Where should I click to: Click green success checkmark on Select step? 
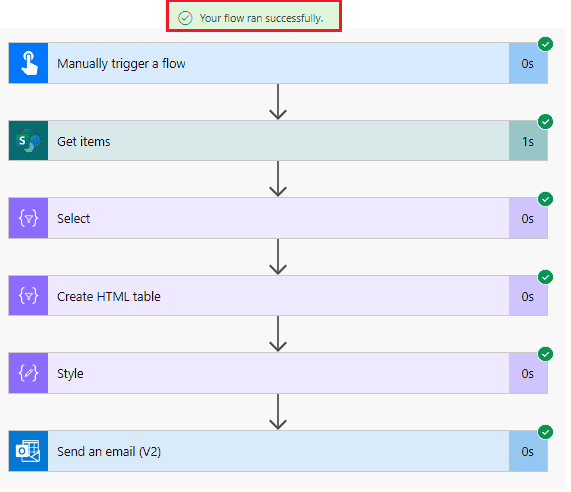(x=545, y=199)
